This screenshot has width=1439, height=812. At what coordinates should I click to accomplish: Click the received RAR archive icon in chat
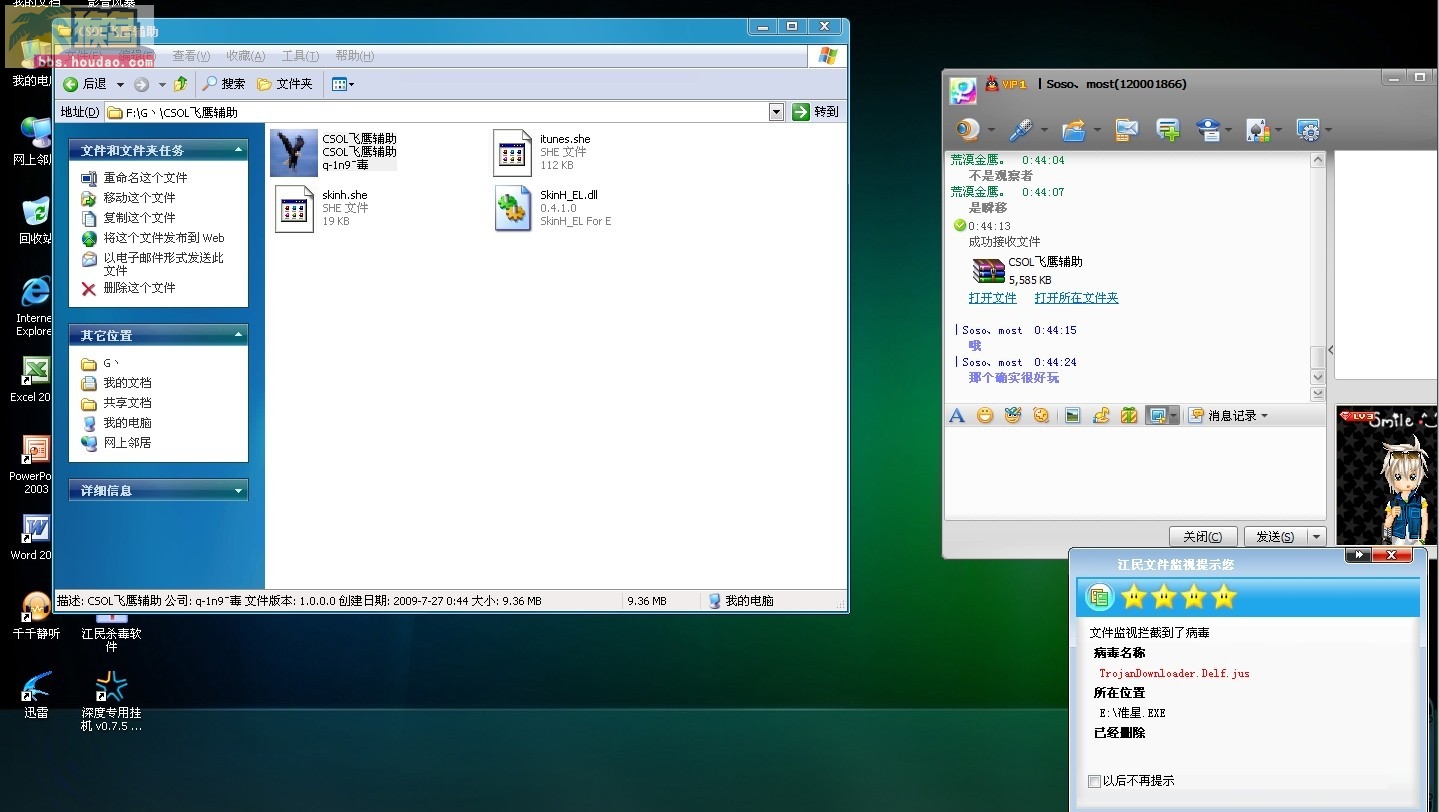coord(988,271)
